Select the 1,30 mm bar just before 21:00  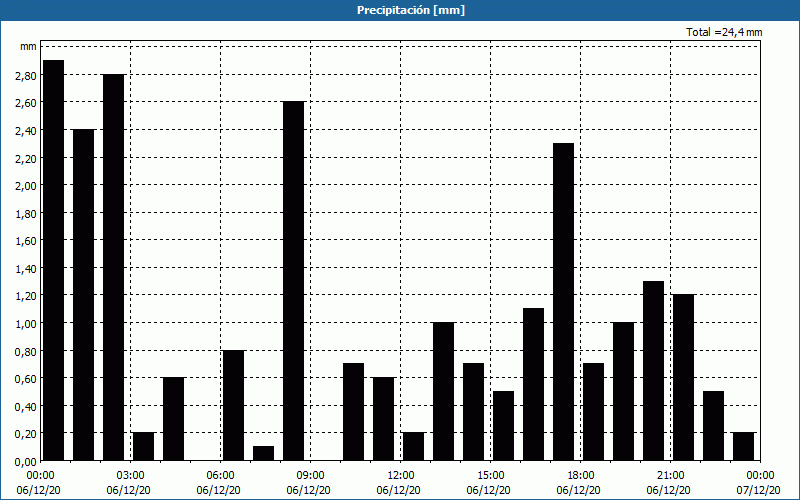coord(653,371)
